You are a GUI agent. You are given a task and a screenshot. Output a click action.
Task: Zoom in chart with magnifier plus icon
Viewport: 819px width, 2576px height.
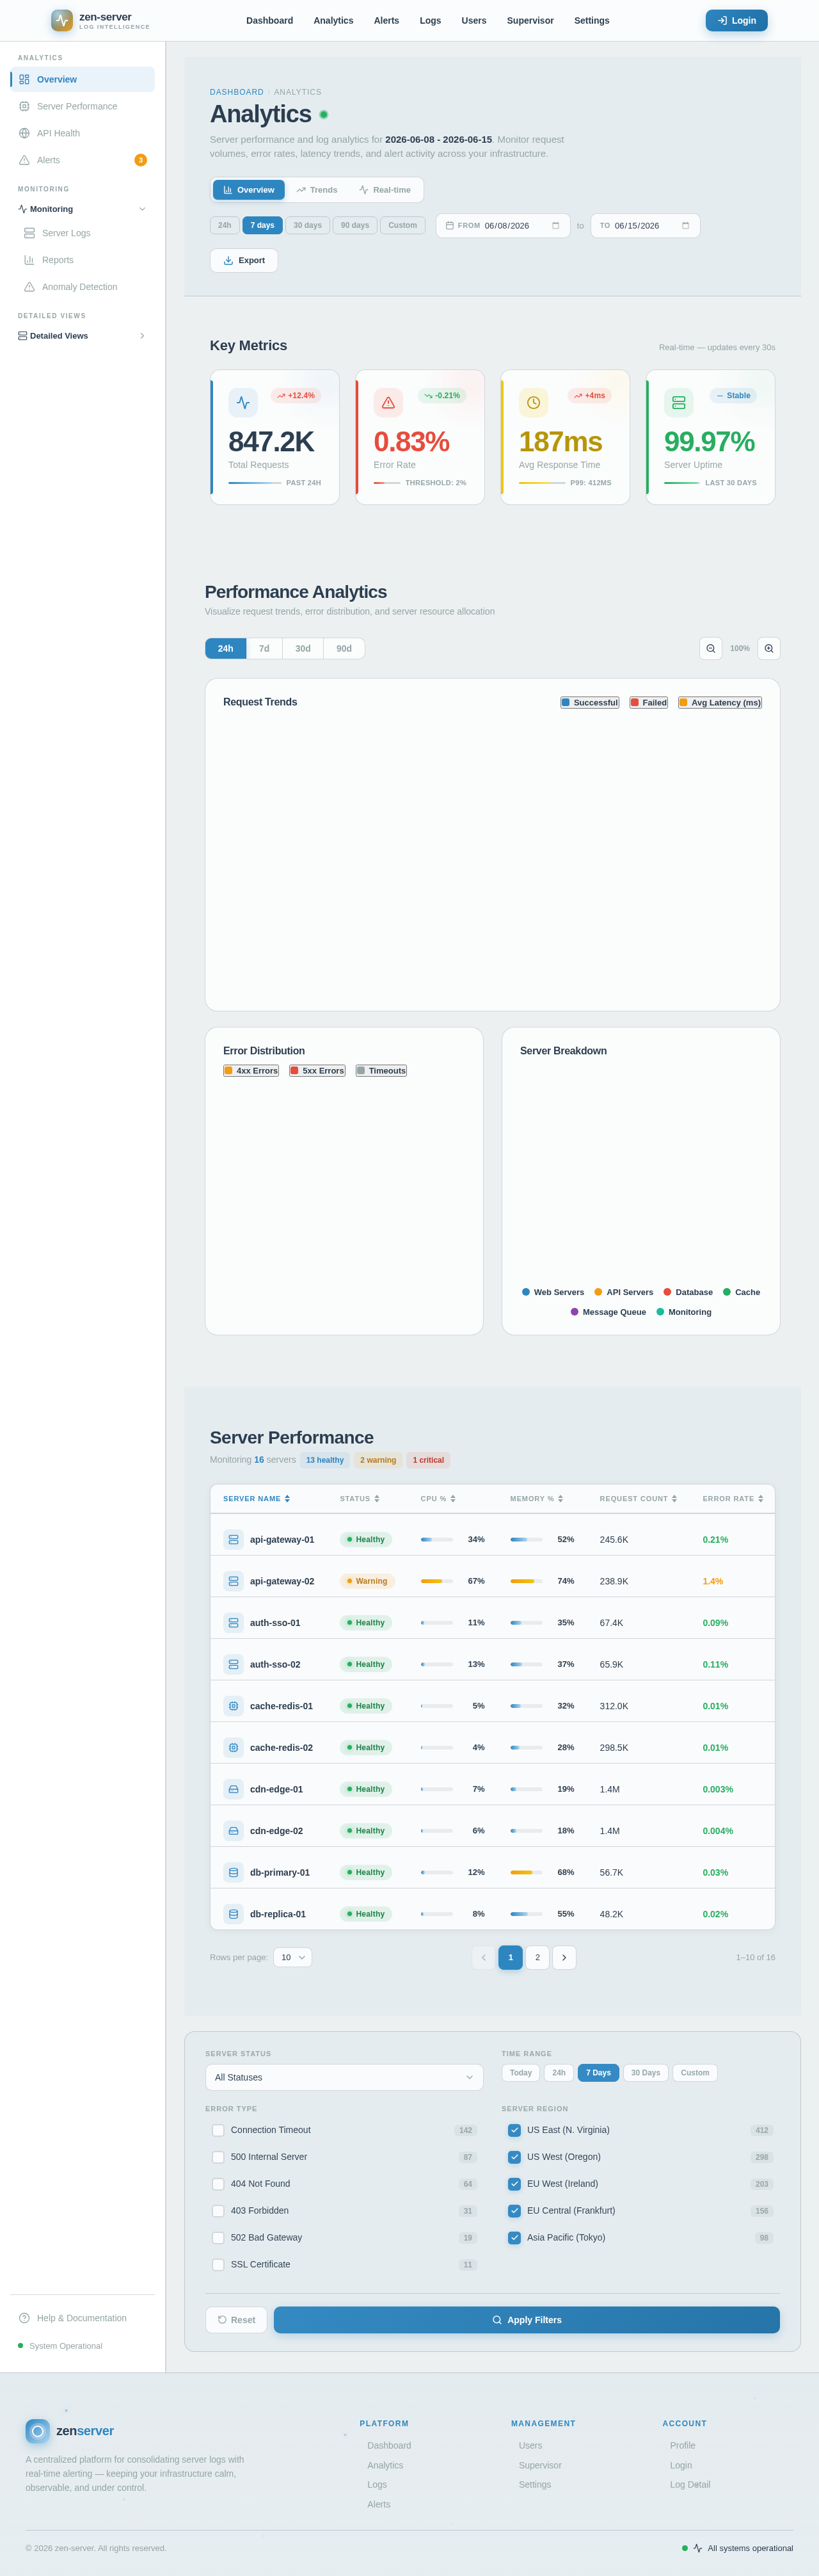[x=769, y=648]
